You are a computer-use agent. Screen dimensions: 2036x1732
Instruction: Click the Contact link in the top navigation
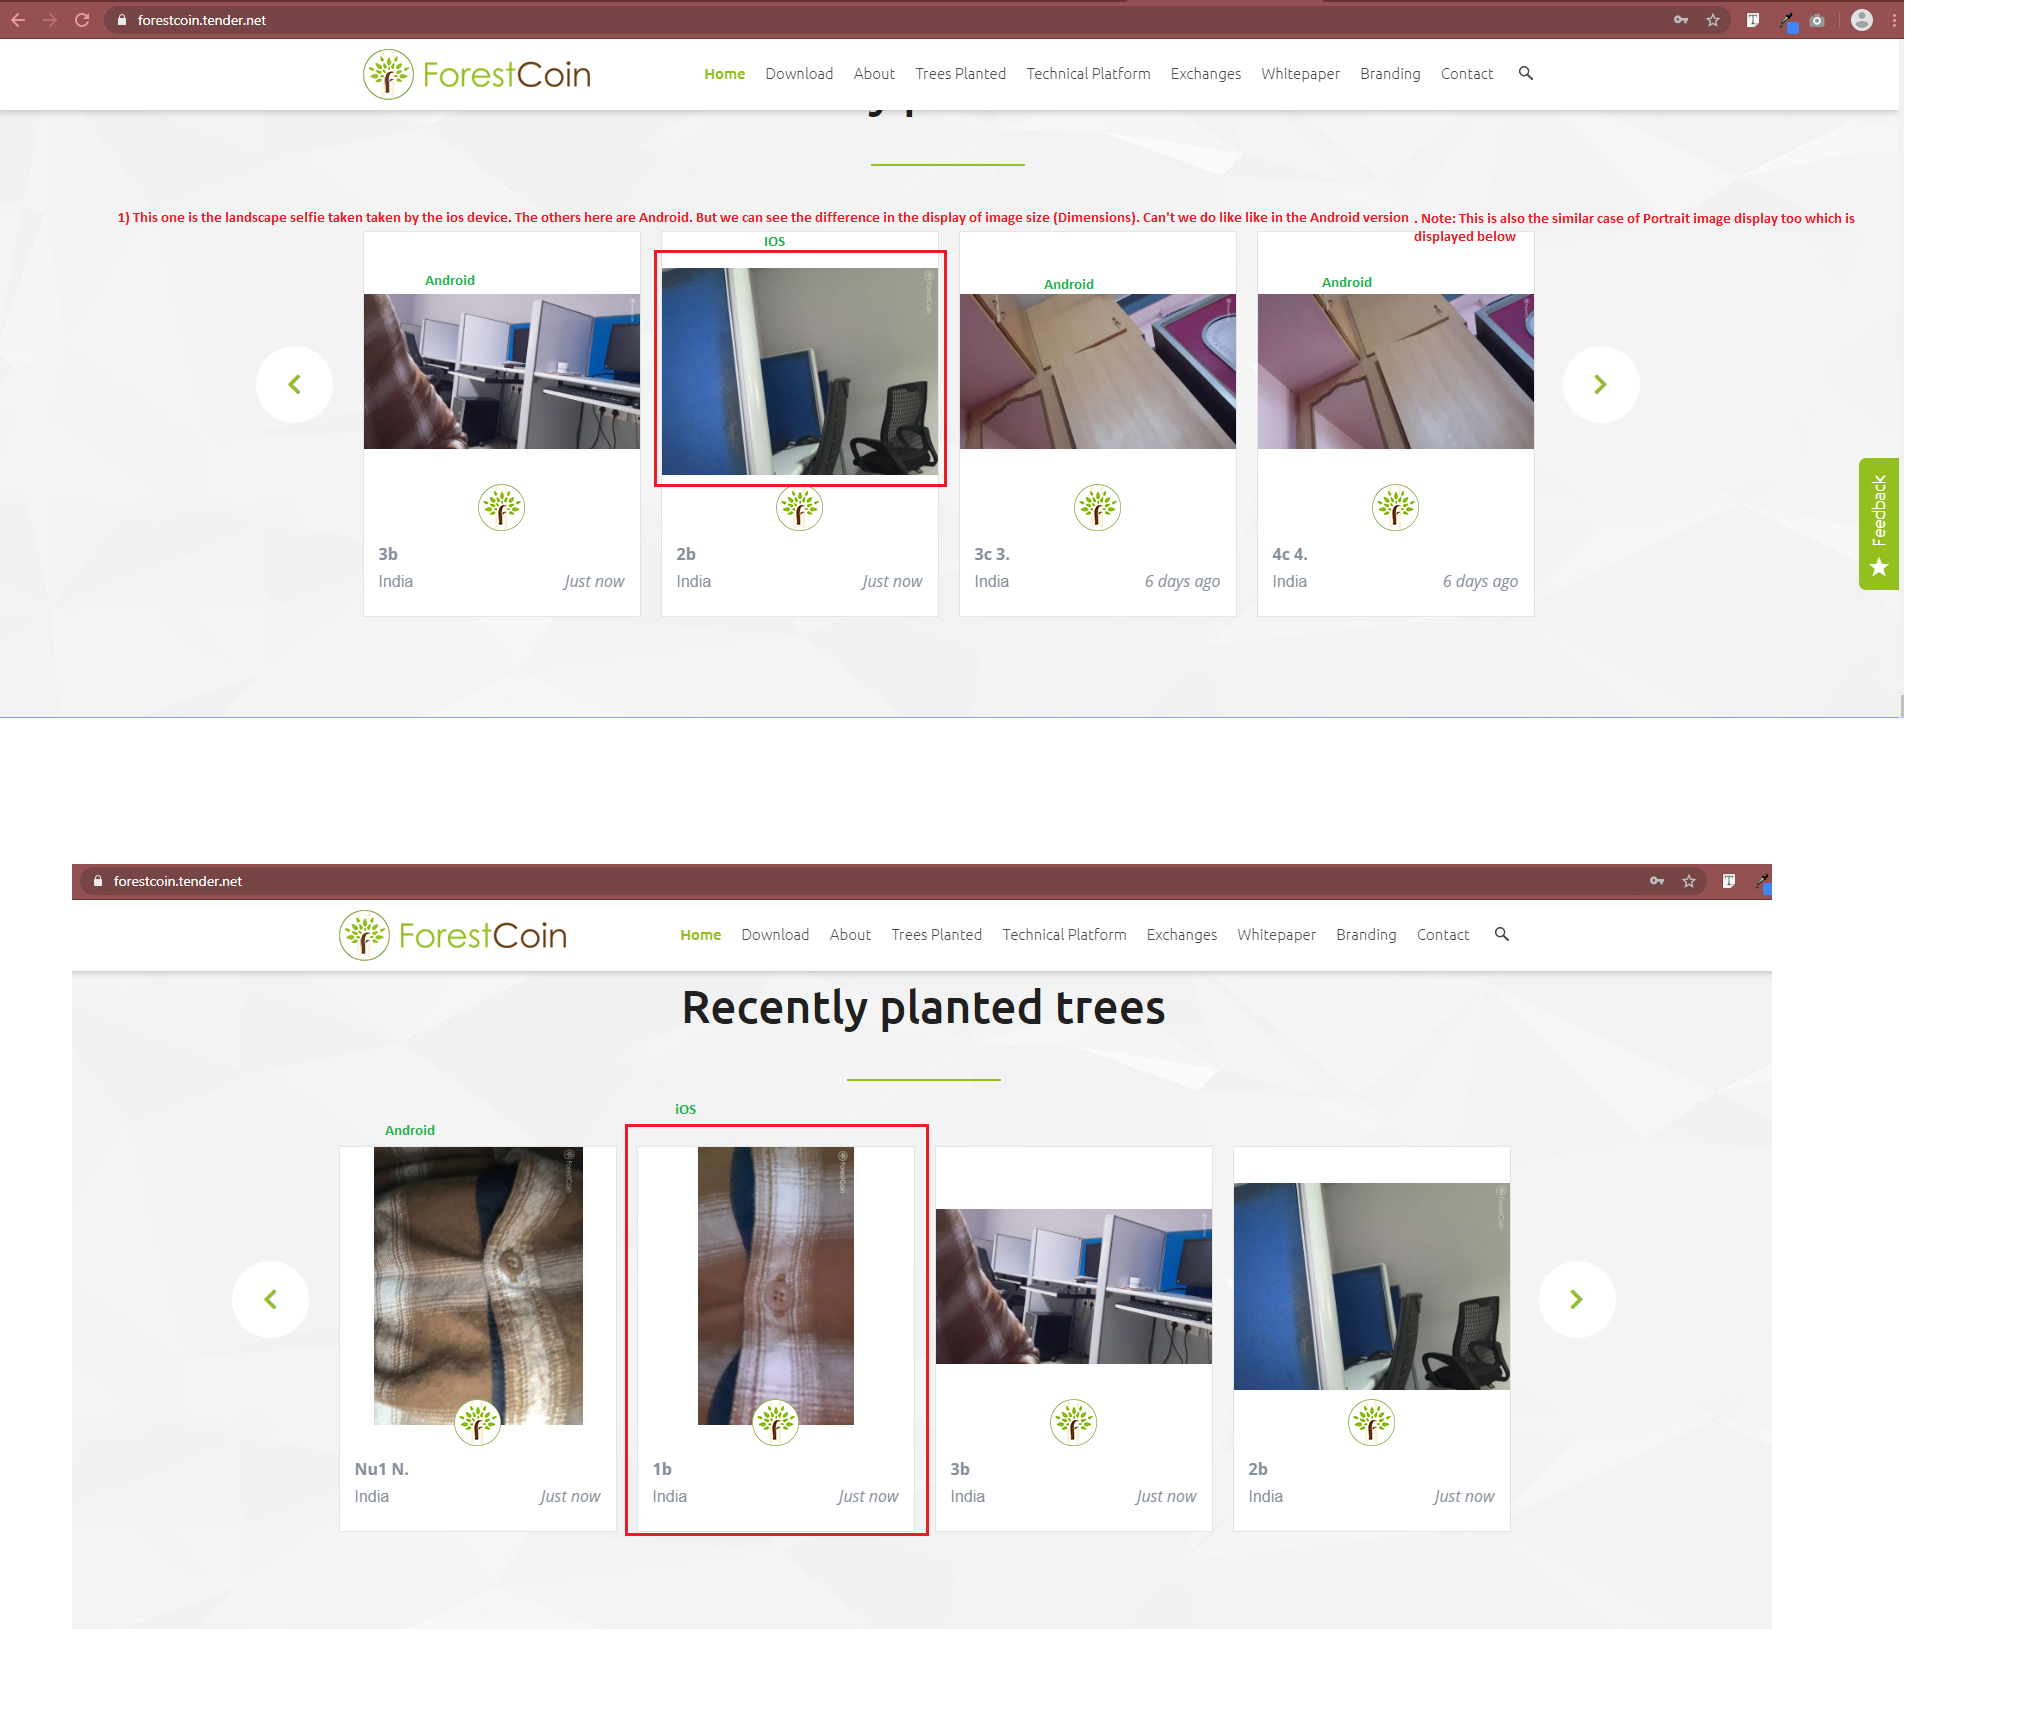pyautogui.click(x=1466, y=74)
